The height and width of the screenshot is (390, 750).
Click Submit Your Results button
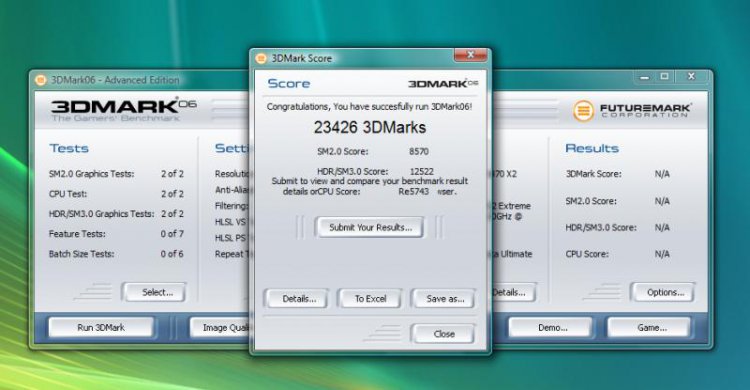(369, 227)
